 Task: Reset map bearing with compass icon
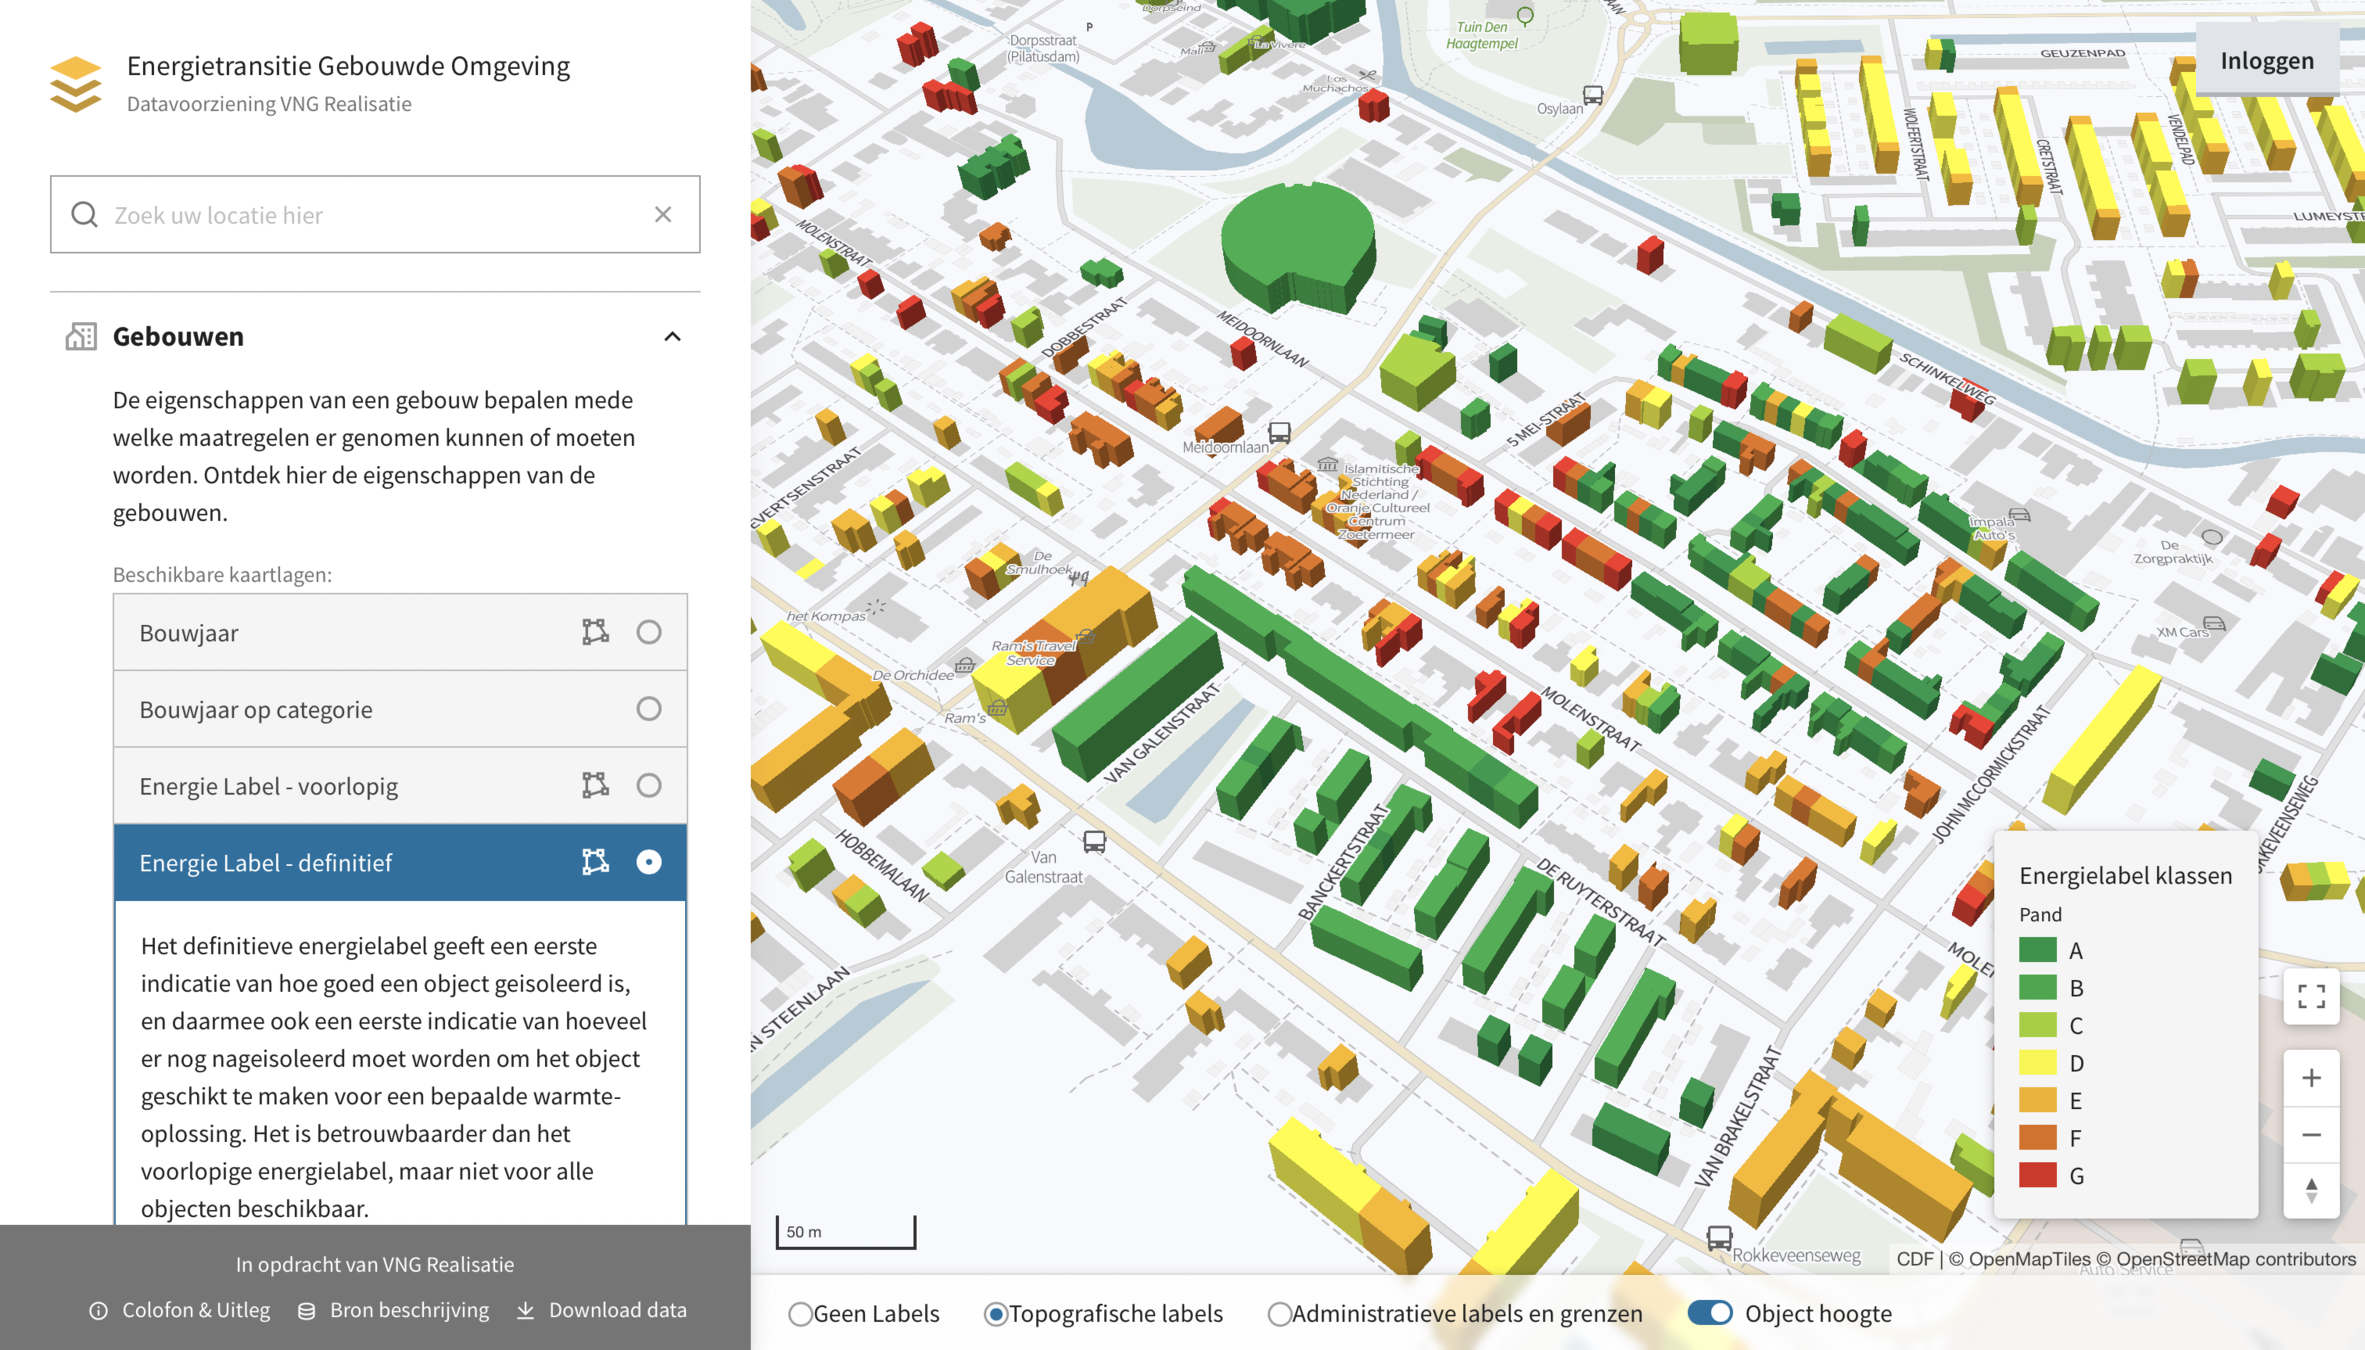[x=2311, y=1190]
